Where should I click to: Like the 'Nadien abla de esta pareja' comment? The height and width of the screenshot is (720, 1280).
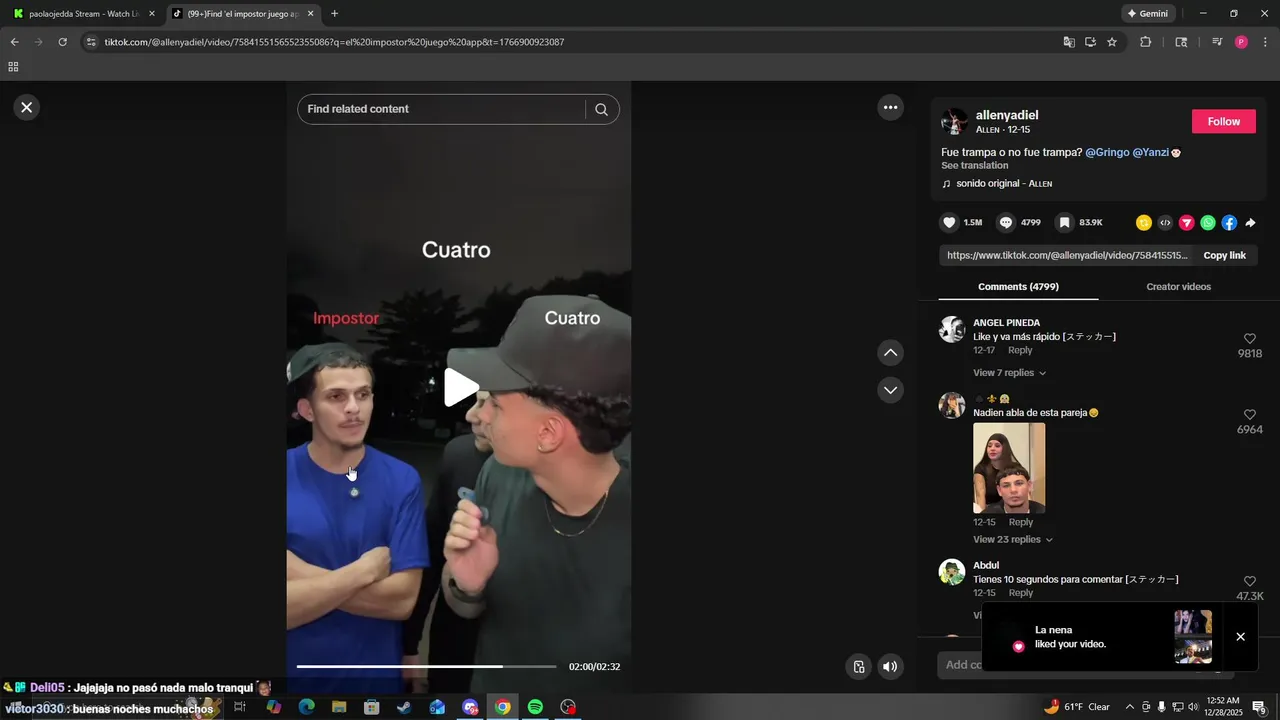pyautogui.click(x=1249, y=415)
